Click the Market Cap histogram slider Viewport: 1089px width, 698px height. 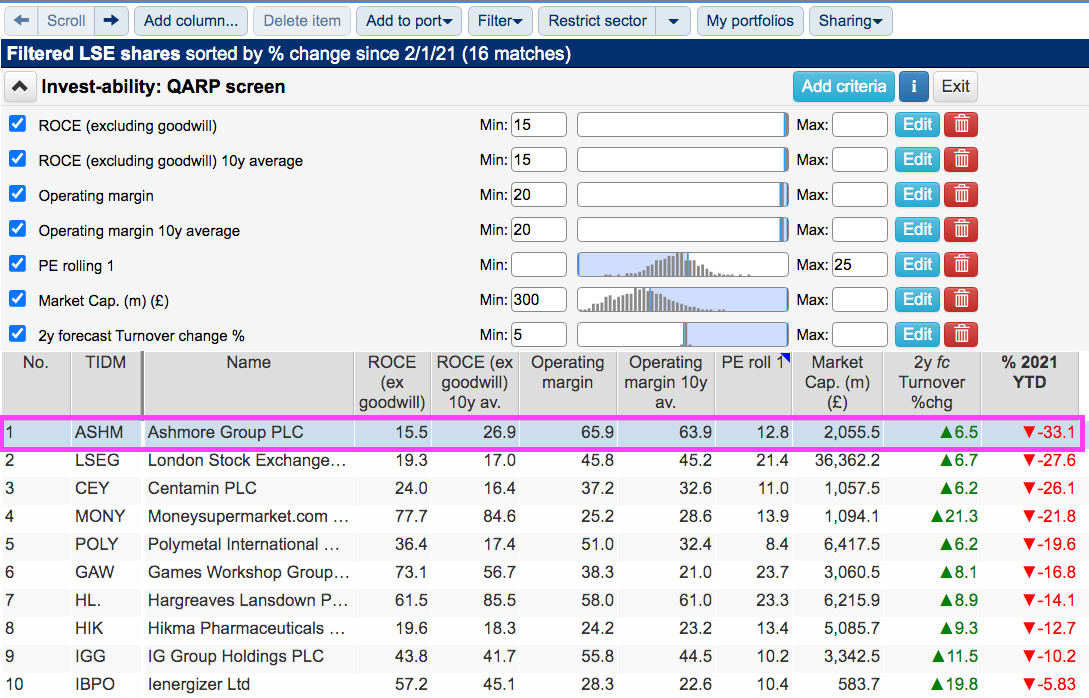[x=683, y=299]
